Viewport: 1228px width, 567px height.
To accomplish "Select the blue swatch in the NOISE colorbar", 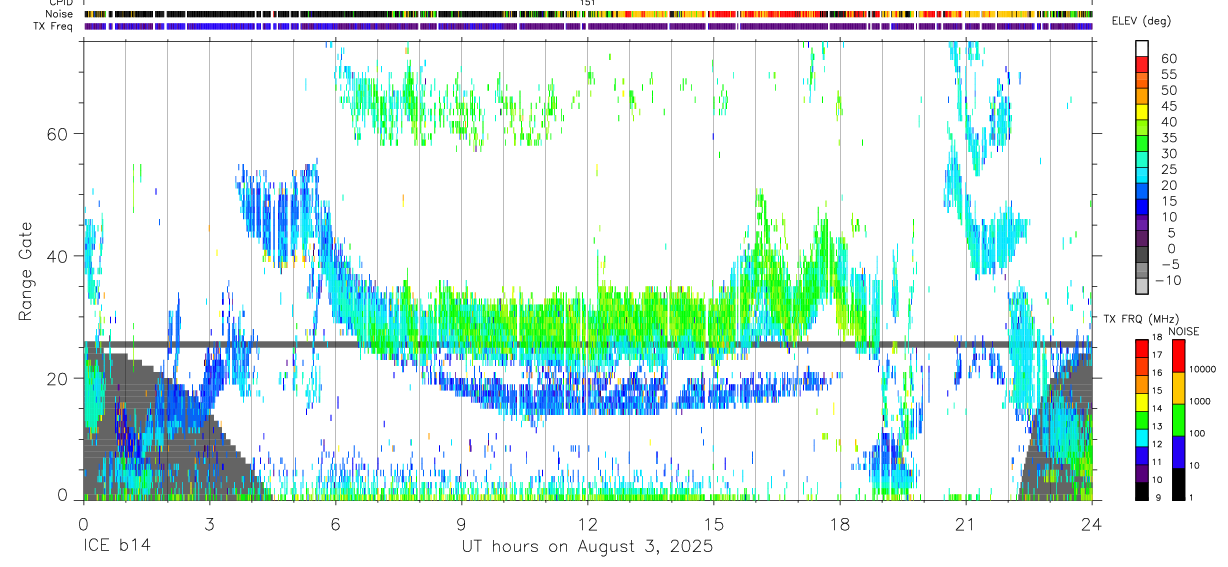I will [1178, 452].
